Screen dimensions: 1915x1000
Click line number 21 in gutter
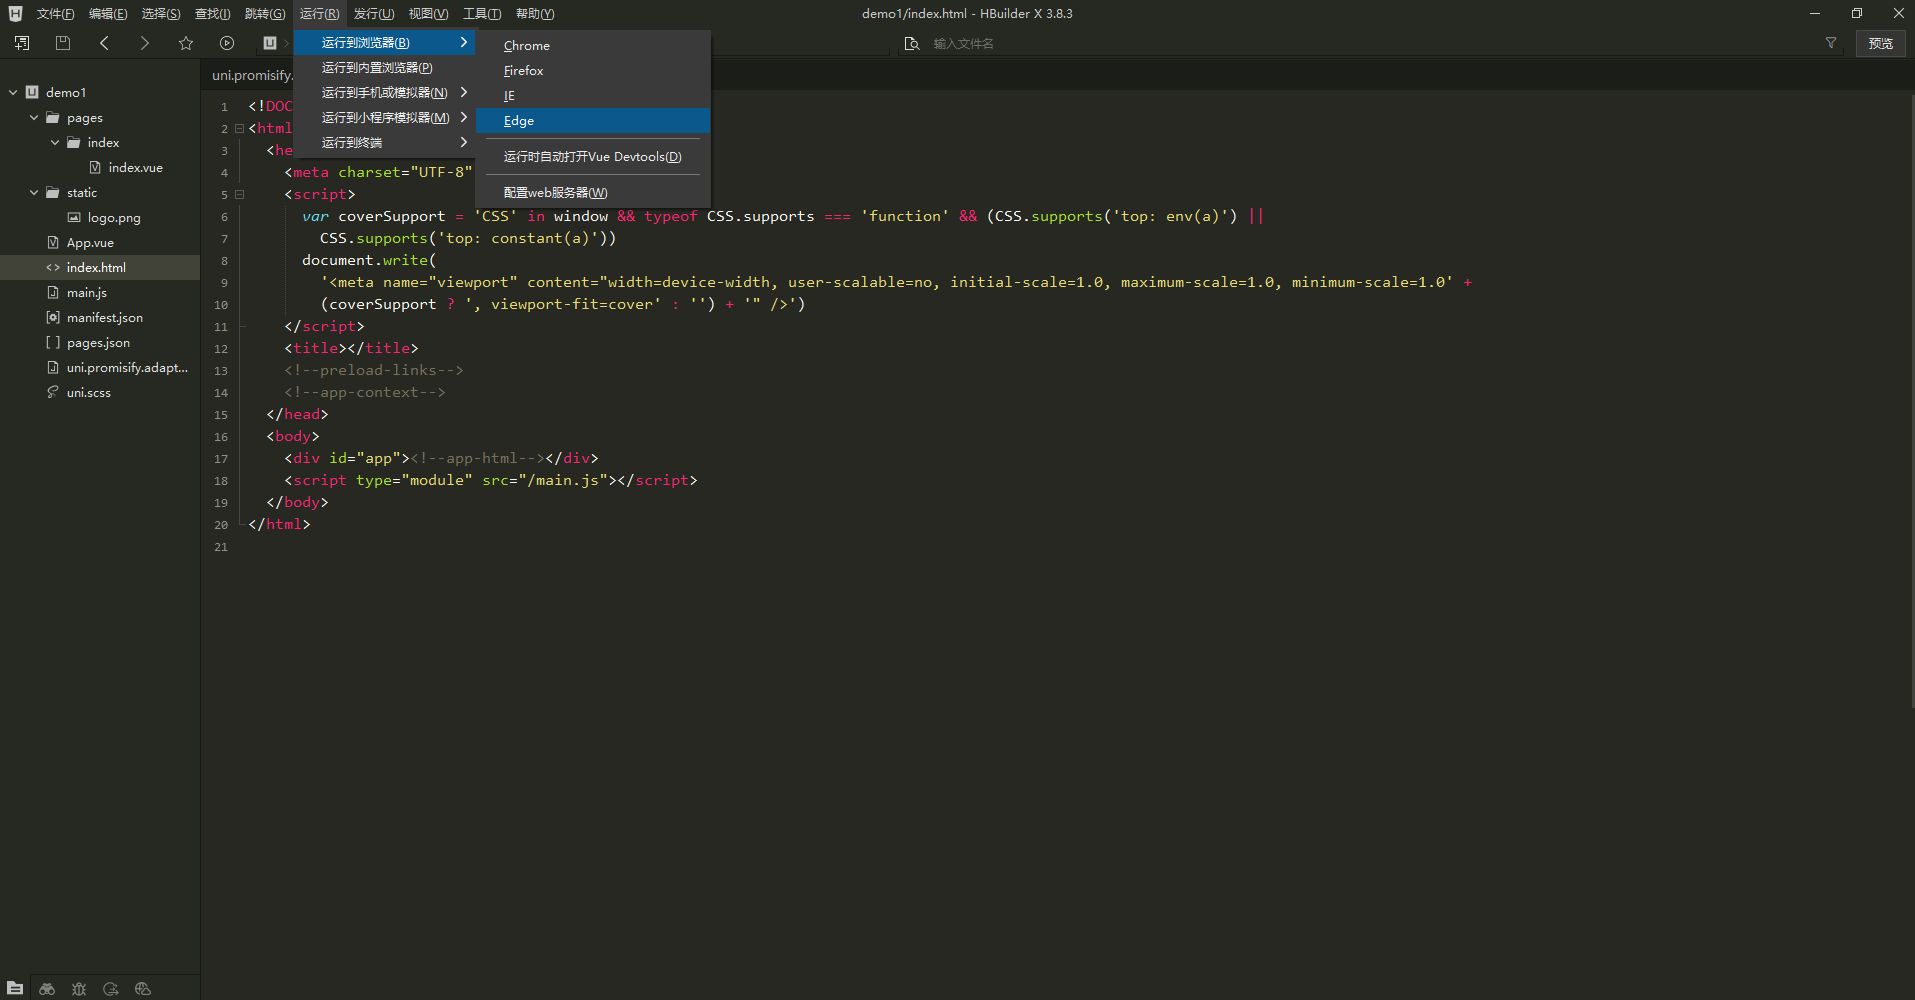[x=221, y=546]
